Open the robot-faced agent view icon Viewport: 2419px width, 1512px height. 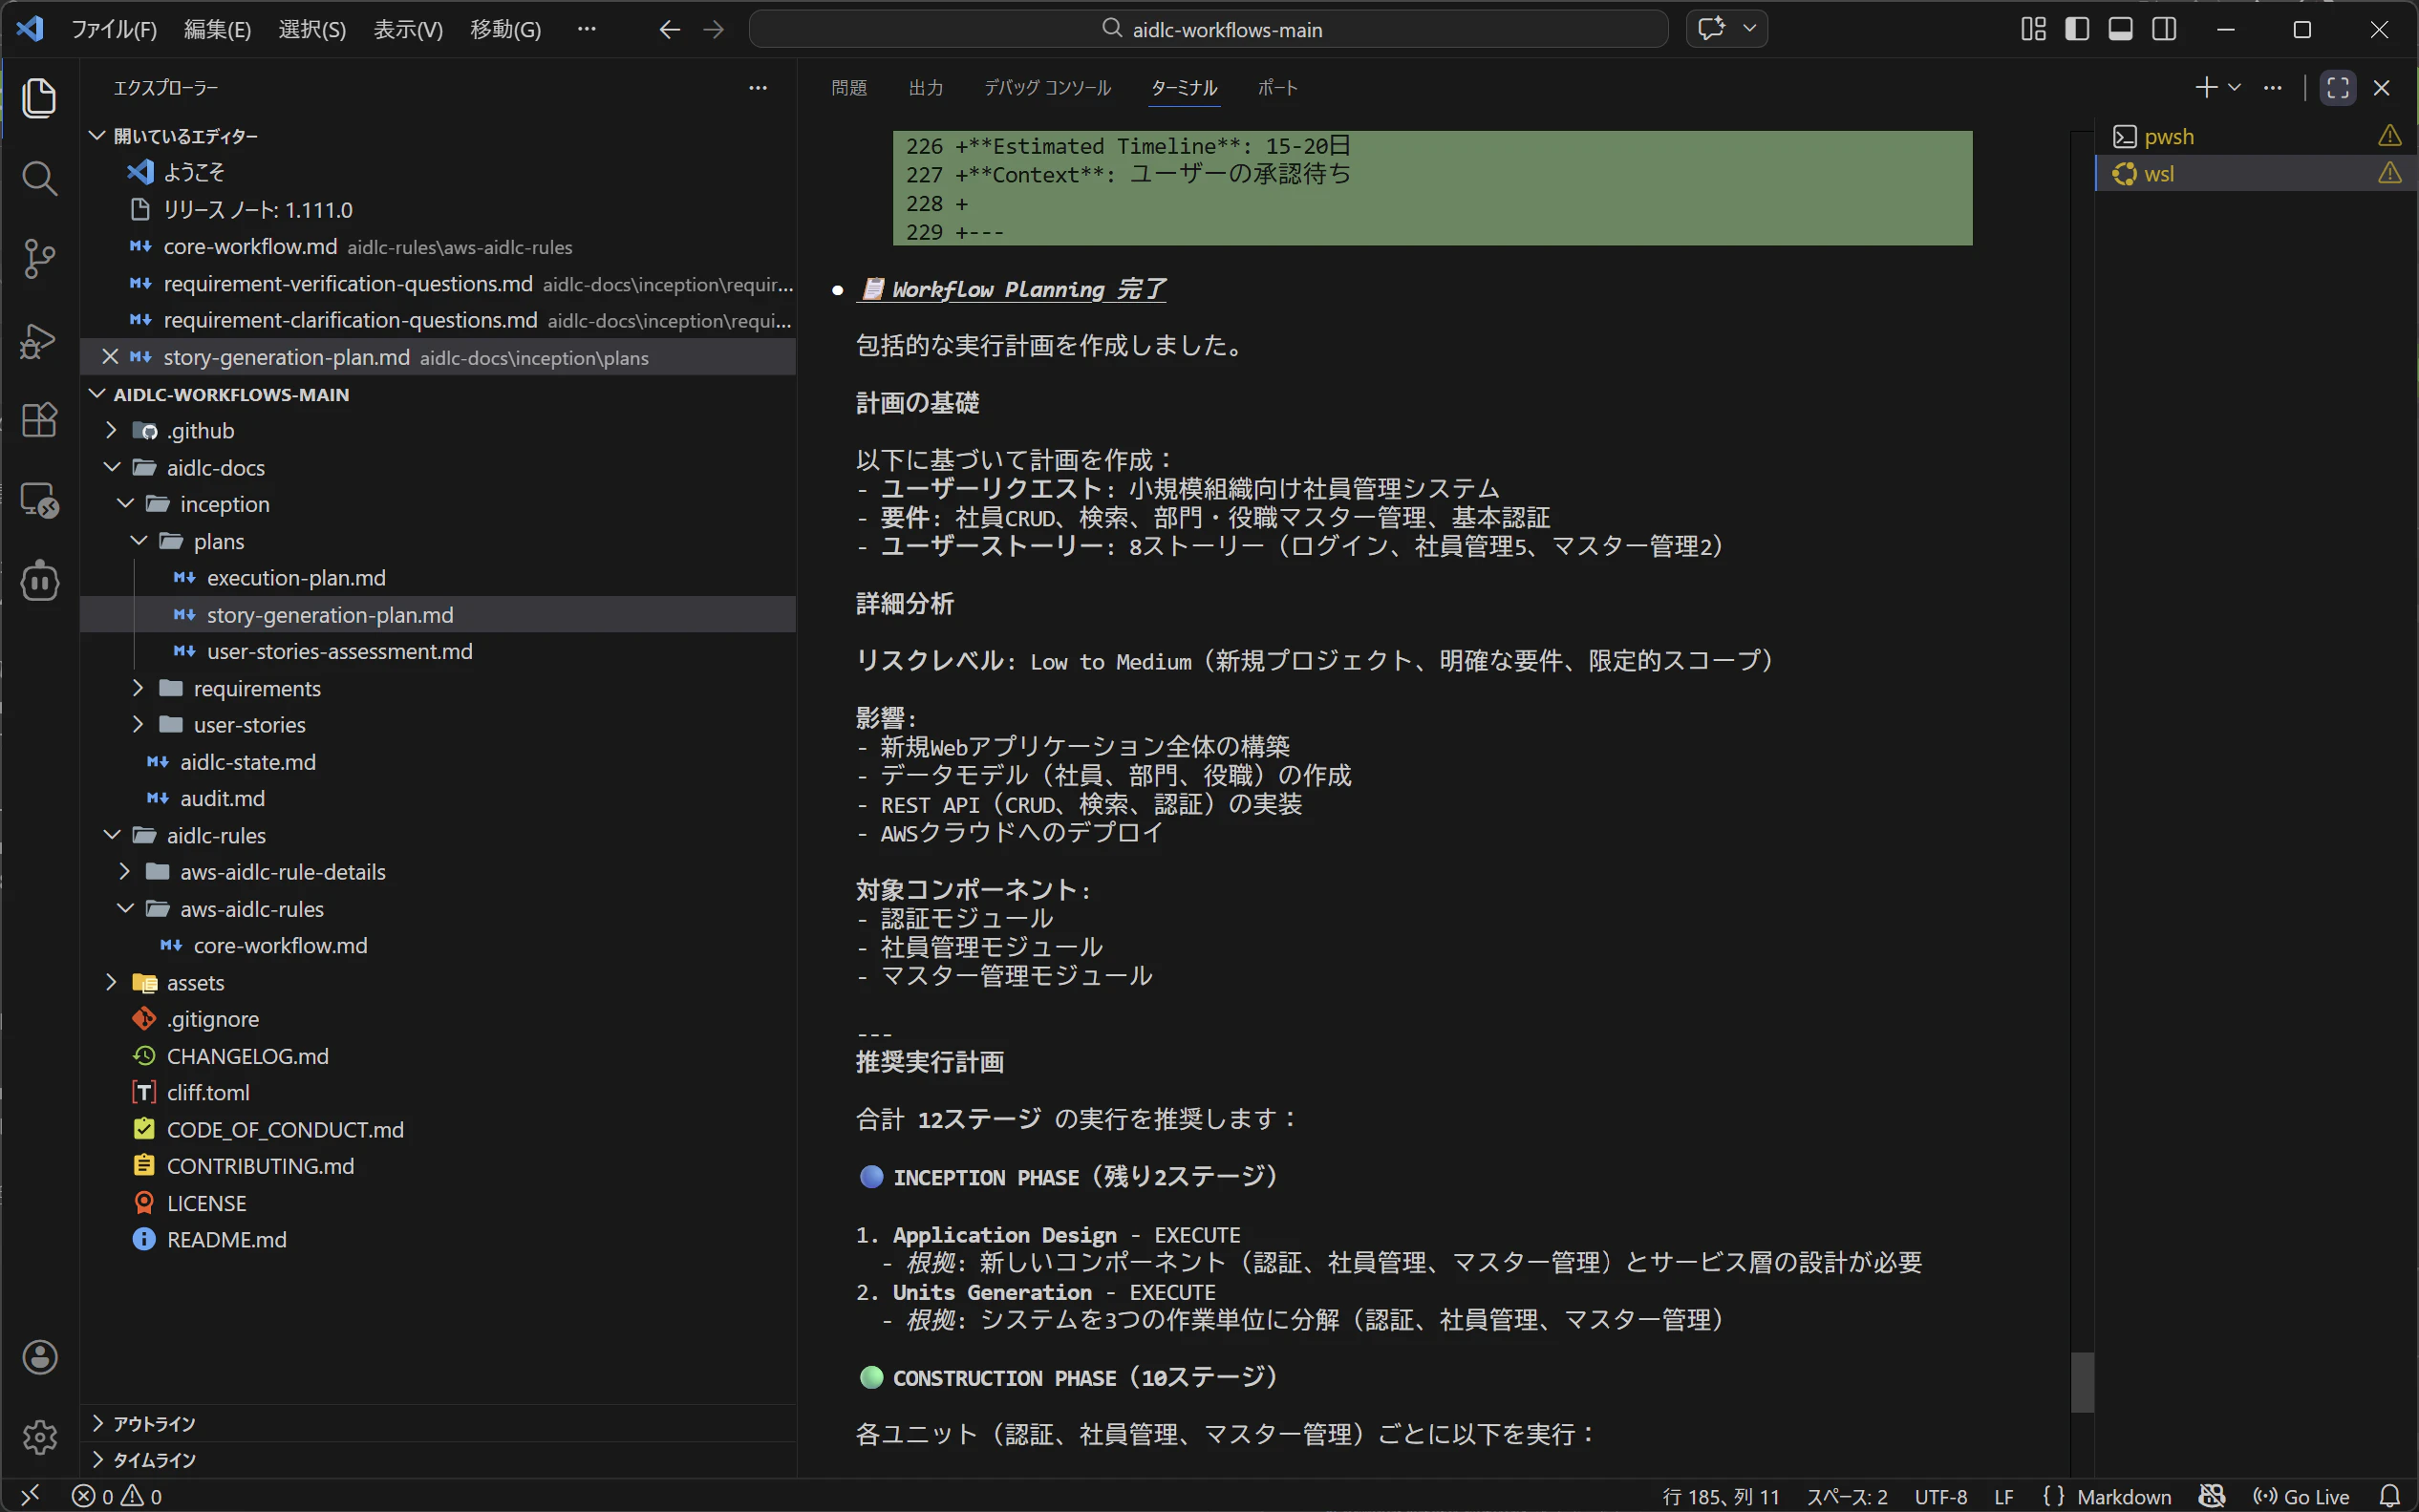[39, 581]
